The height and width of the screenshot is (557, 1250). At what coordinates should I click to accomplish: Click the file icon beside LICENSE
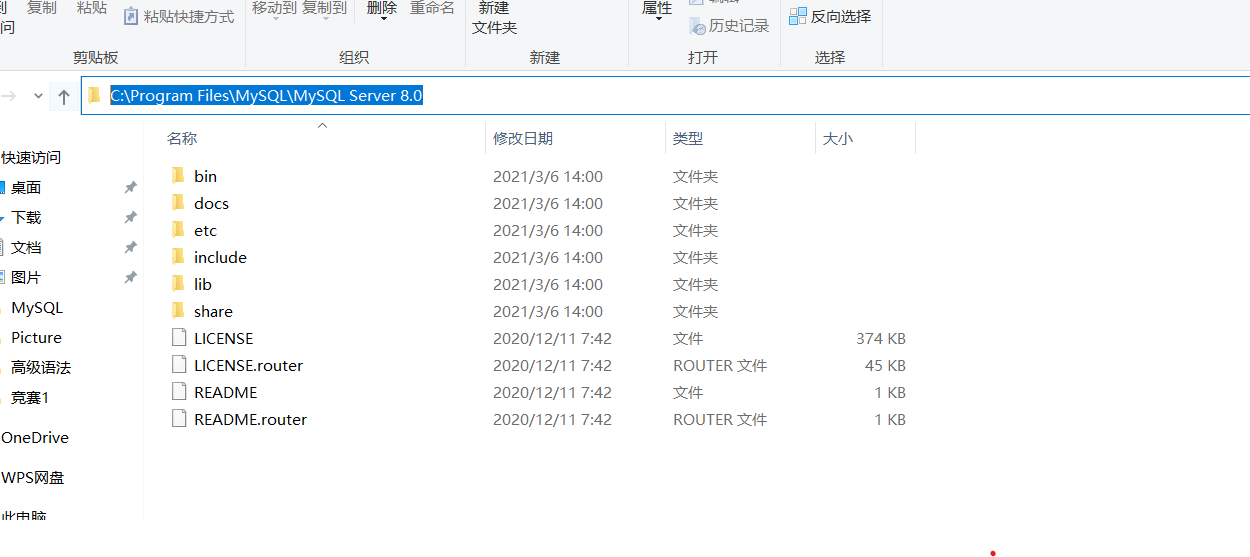pos(179,338)
